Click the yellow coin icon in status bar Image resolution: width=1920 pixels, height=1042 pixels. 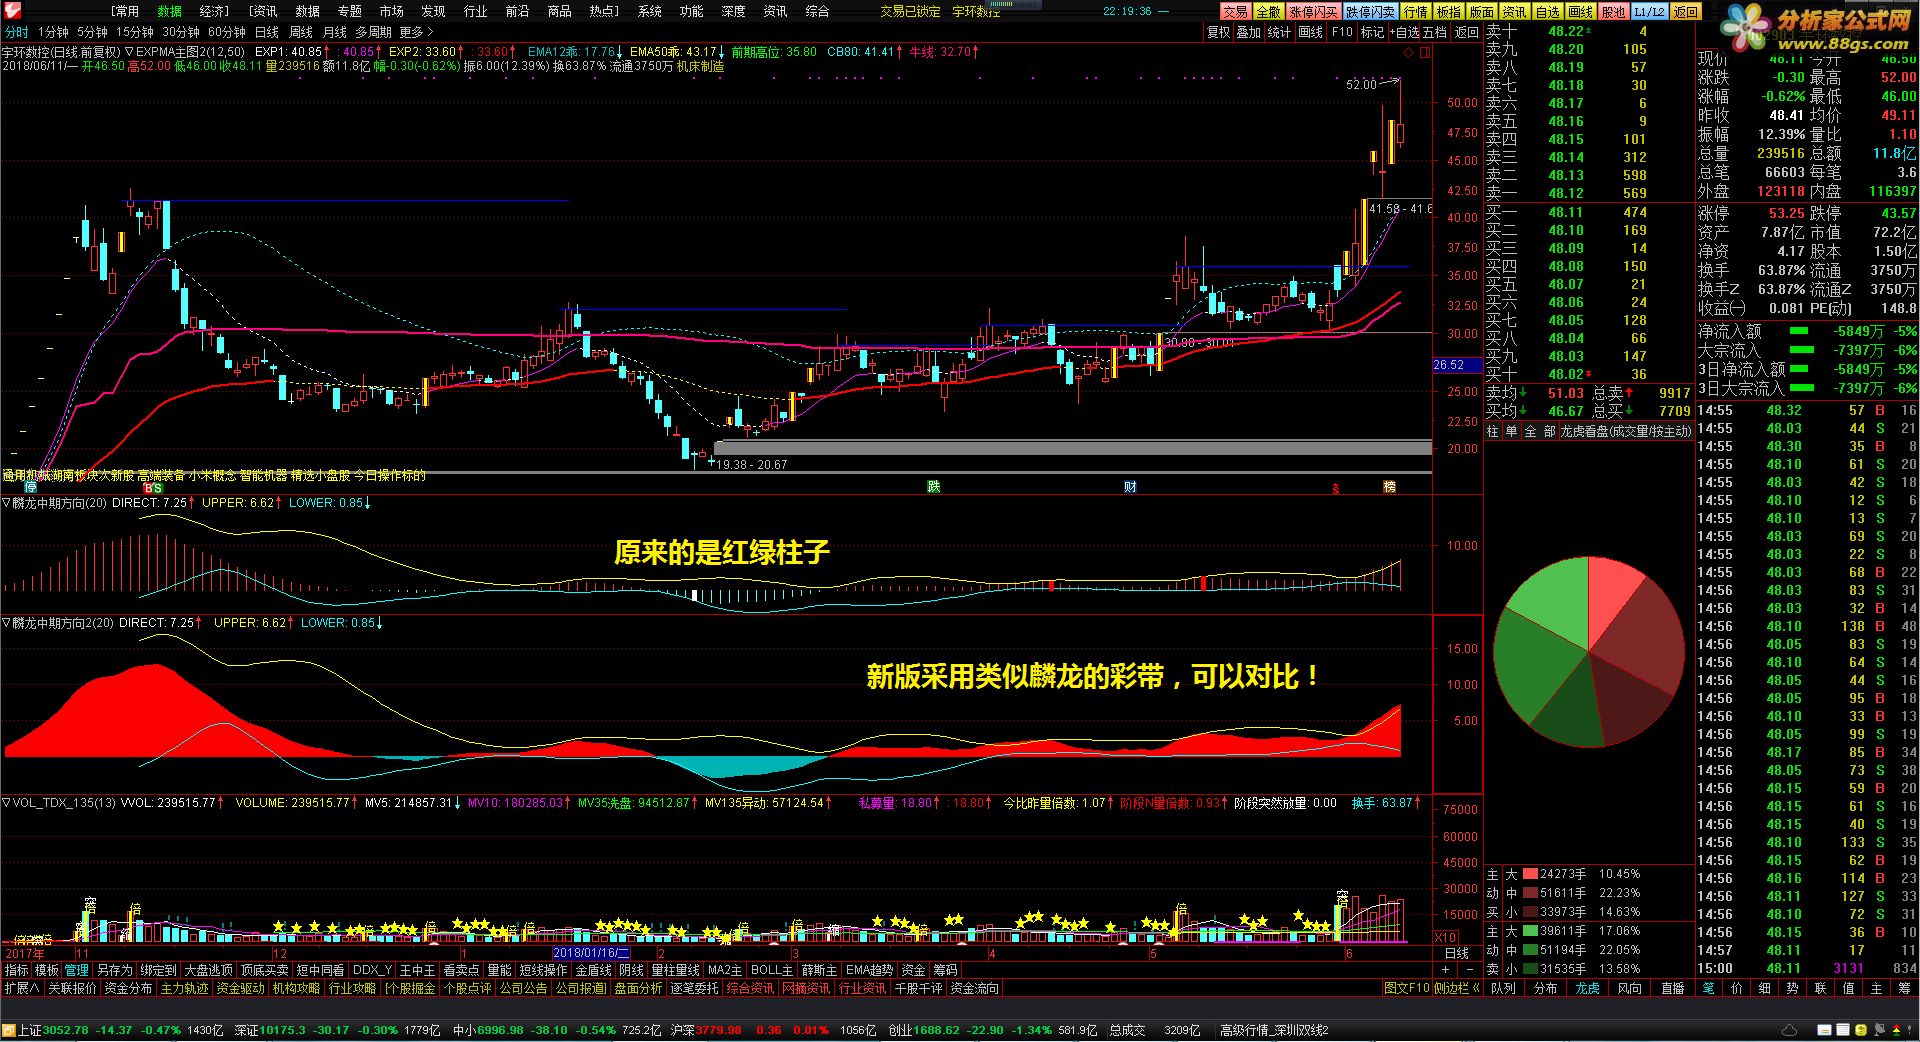[1860, 1030]
